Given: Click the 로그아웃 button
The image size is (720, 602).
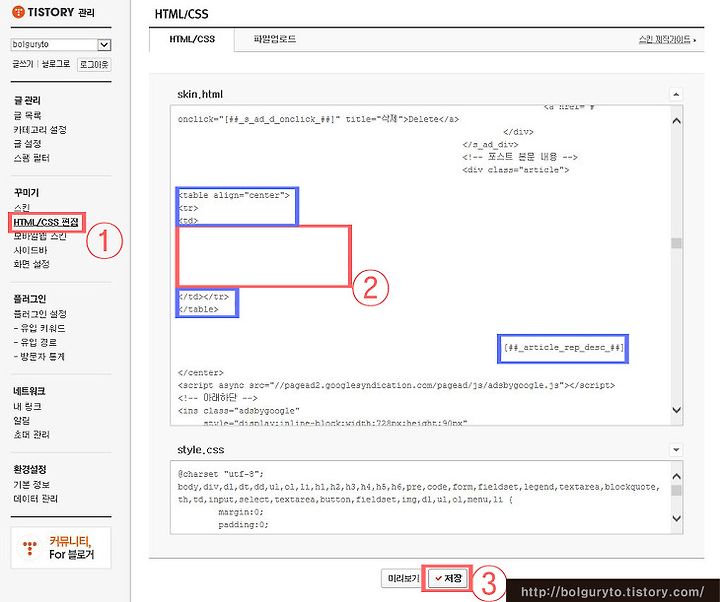Looking at the screenshot, I should 94,64.
